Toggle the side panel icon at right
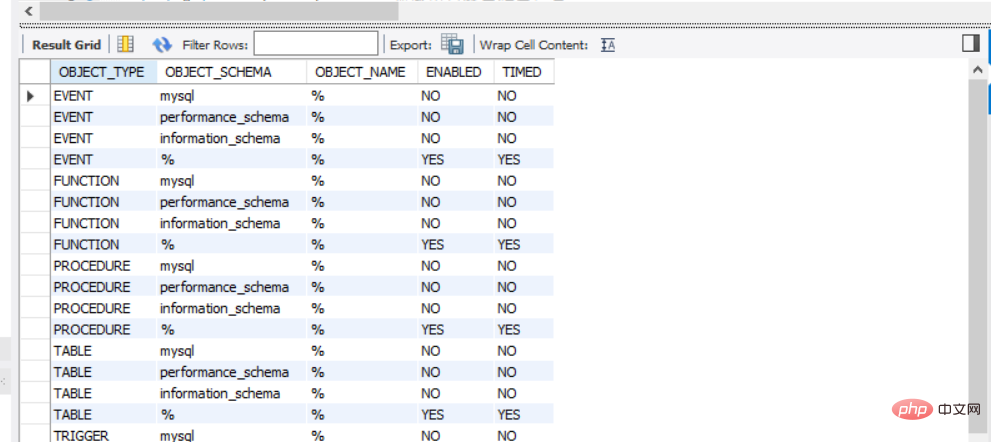Screen dimensions: 991x442 coord(970,43)
